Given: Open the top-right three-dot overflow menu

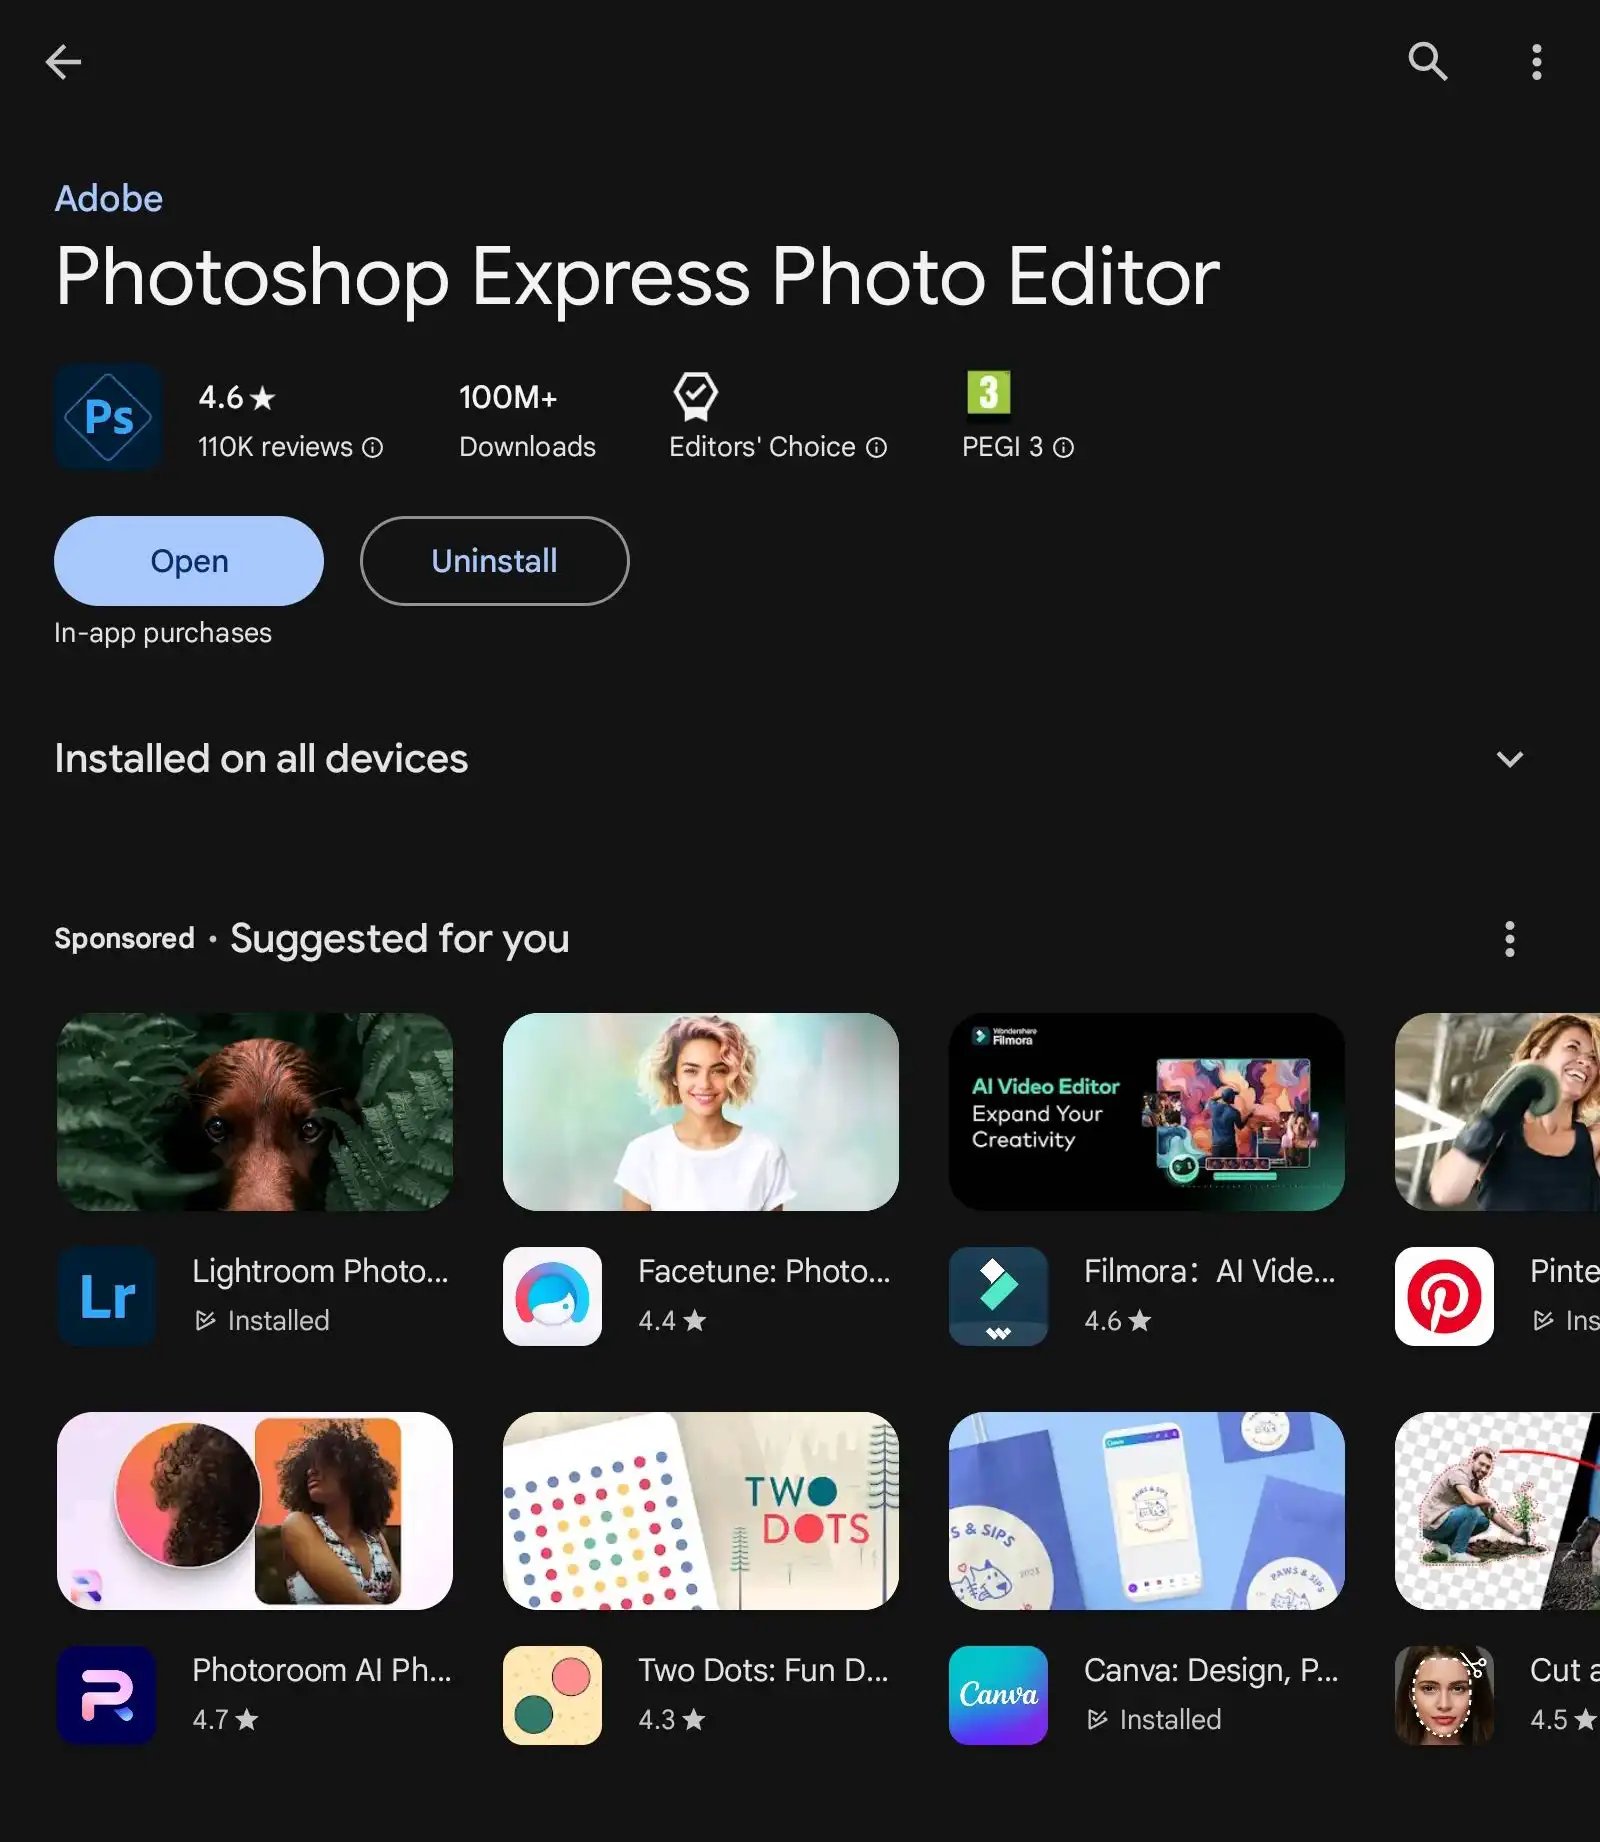Looking at the screenshot, I should click(1536, 62).
